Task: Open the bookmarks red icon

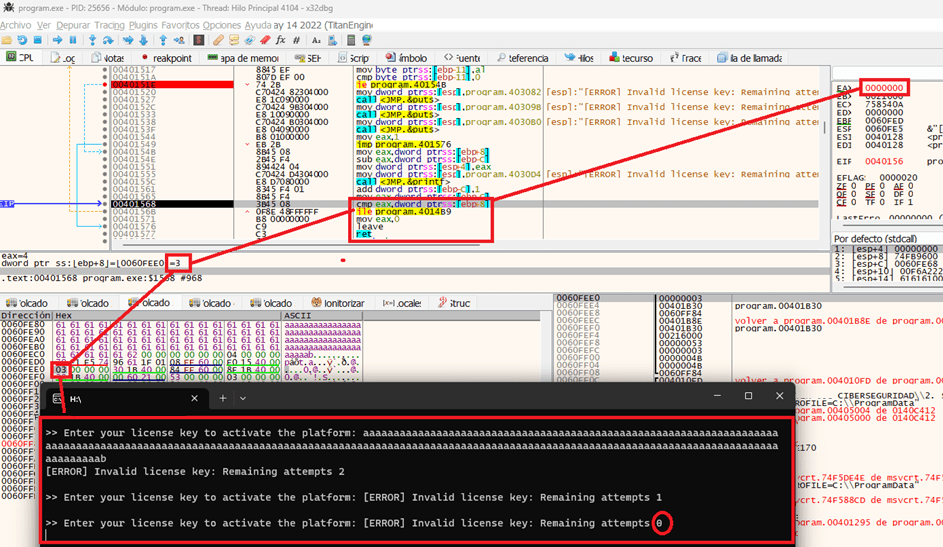Action: click(265, 40)
